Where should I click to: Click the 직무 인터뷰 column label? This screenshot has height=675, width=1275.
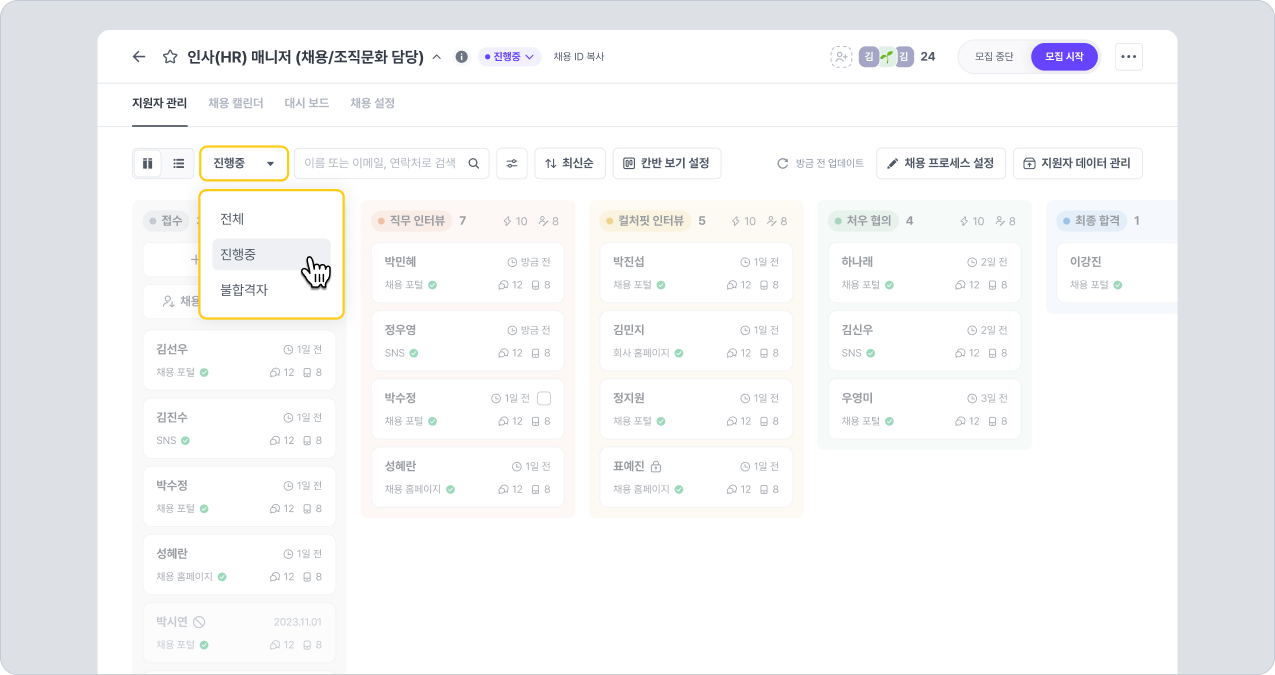pos(411,220)
